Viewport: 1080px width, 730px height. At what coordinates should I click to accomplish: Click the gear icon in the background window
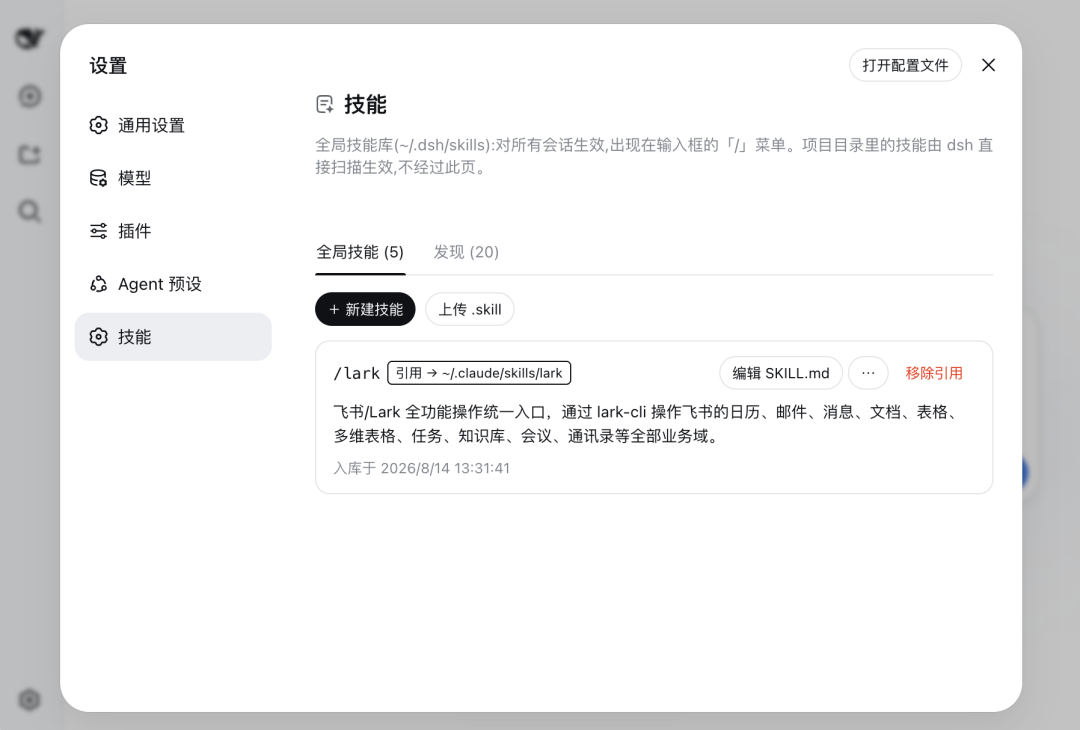[x=29, y=700]
